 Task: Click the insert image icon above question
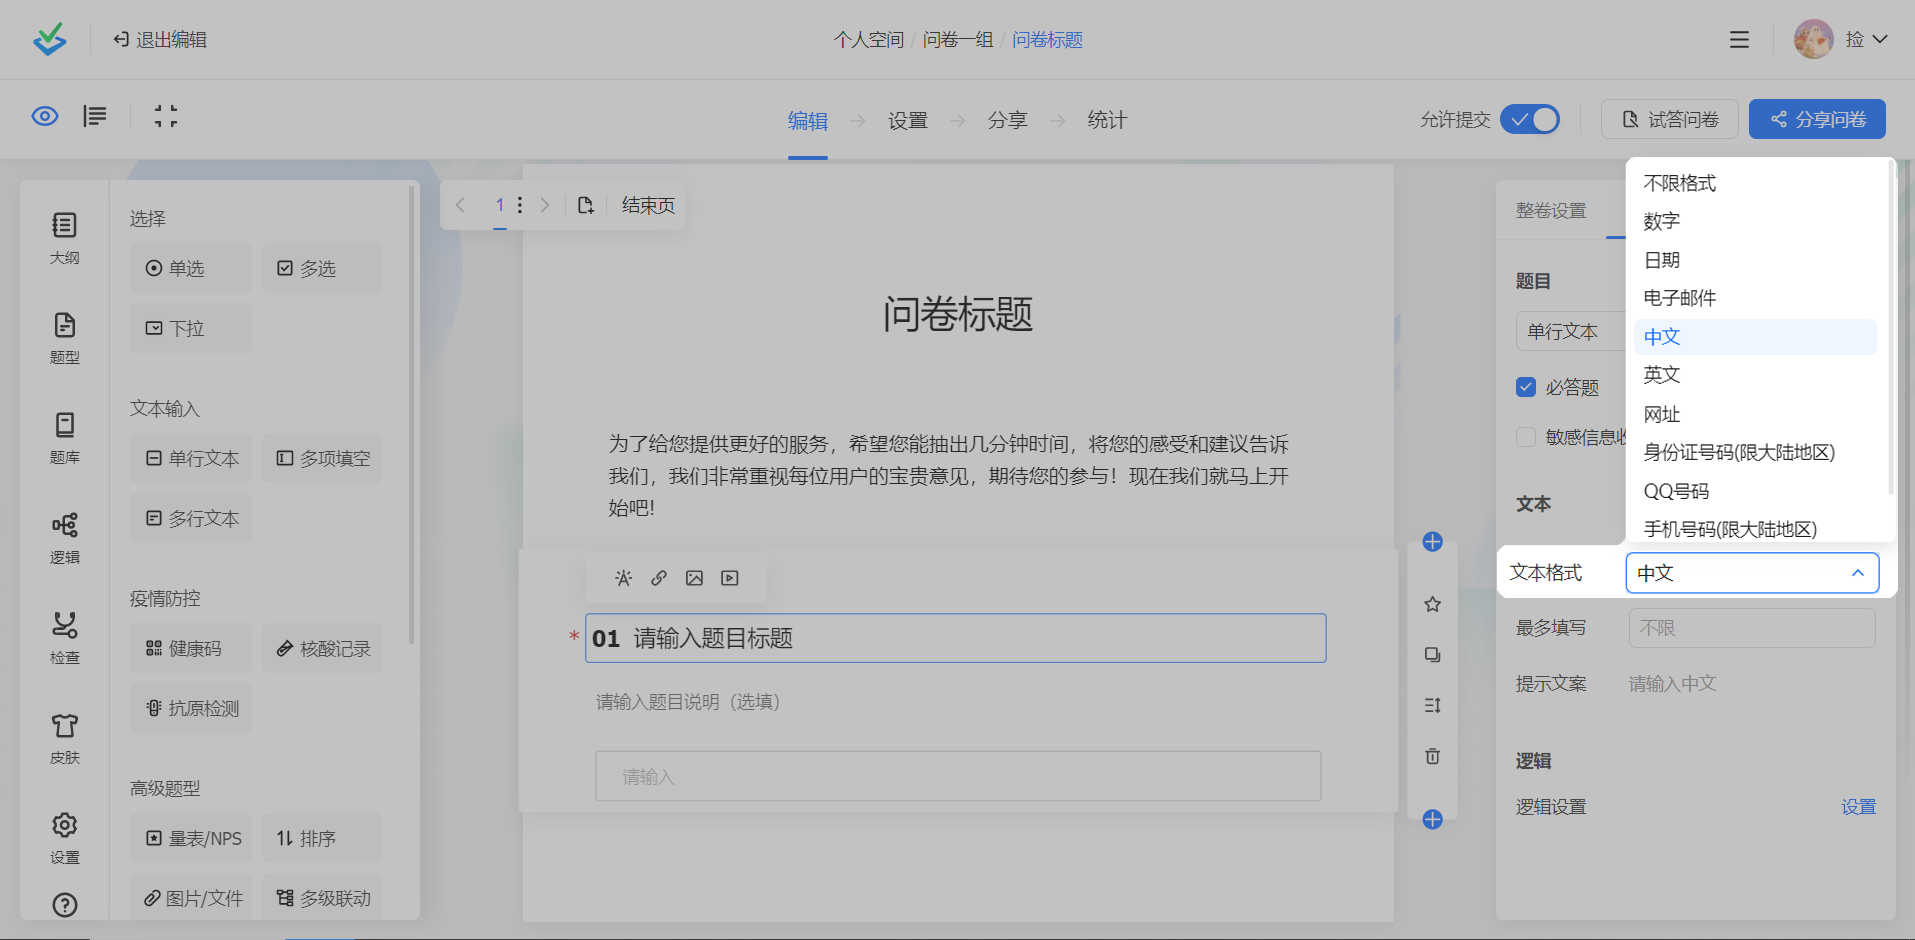694,578
